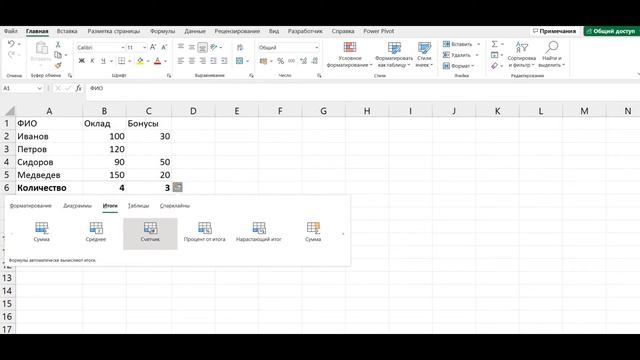Click the Format Painter brush icon
The height and width of the screenshot is (360, 640).
(58, 65)
